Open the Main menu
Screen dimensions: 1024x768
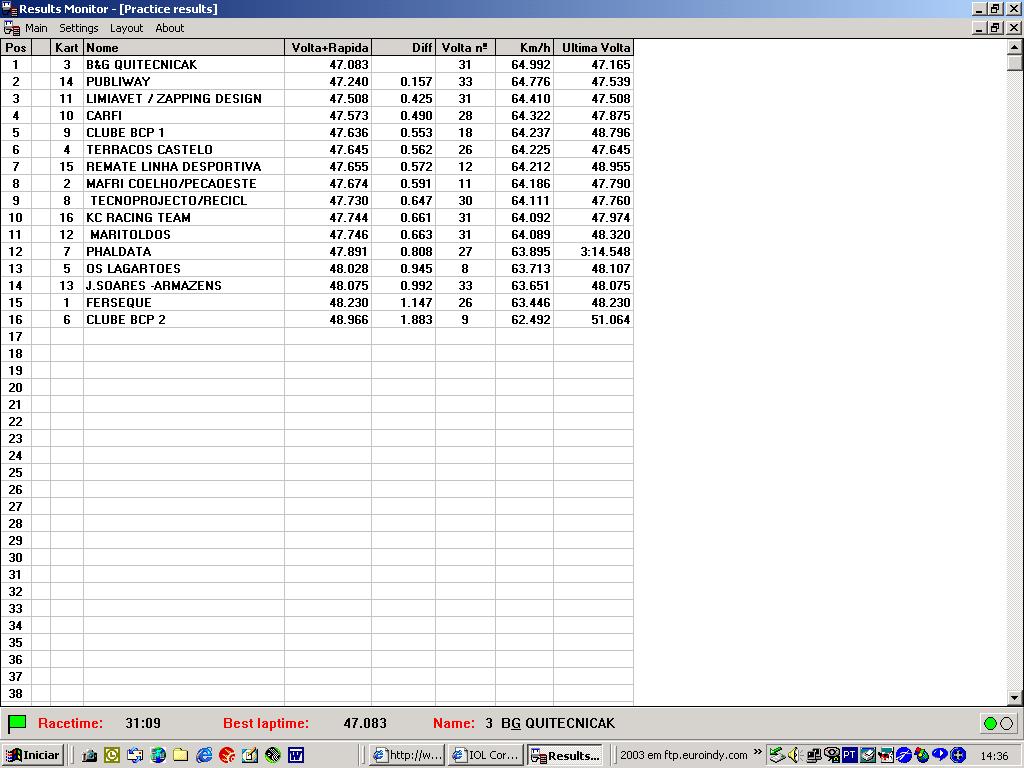(x=36, y=28)
